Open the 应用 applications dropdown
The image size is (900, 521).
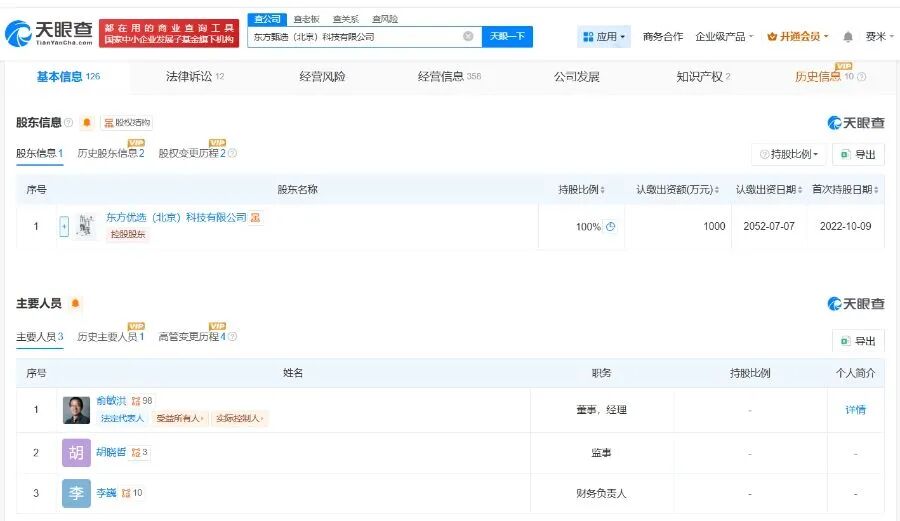point(604,37)
